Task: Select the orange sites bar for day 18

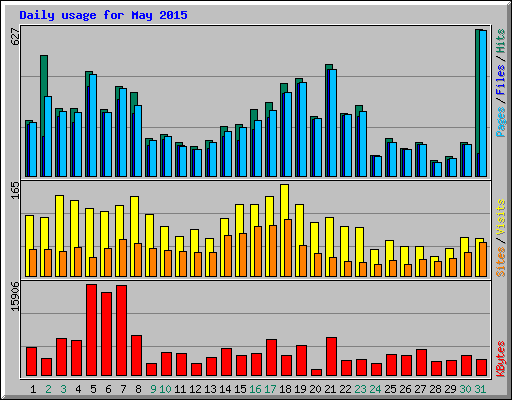Action: pos(288,248)
